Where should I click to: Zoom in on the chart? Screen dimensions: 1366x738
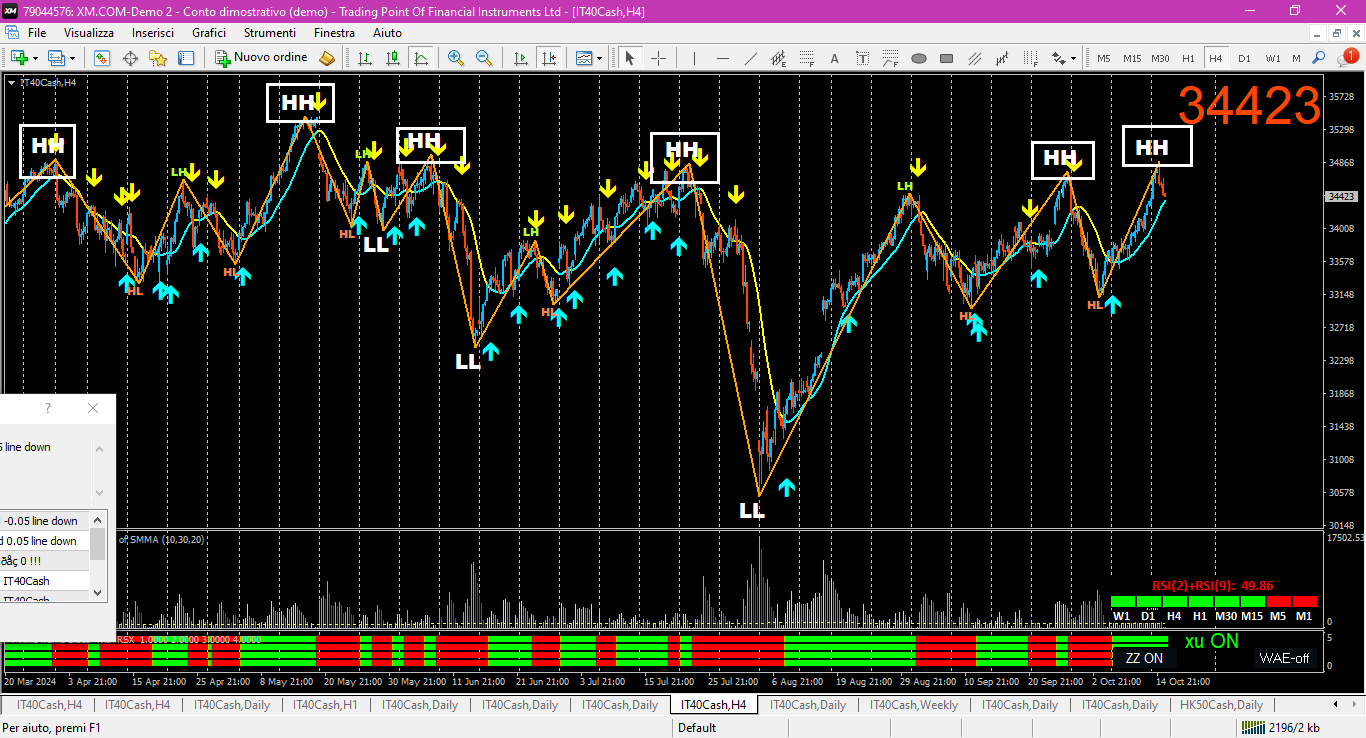point(456,58)
